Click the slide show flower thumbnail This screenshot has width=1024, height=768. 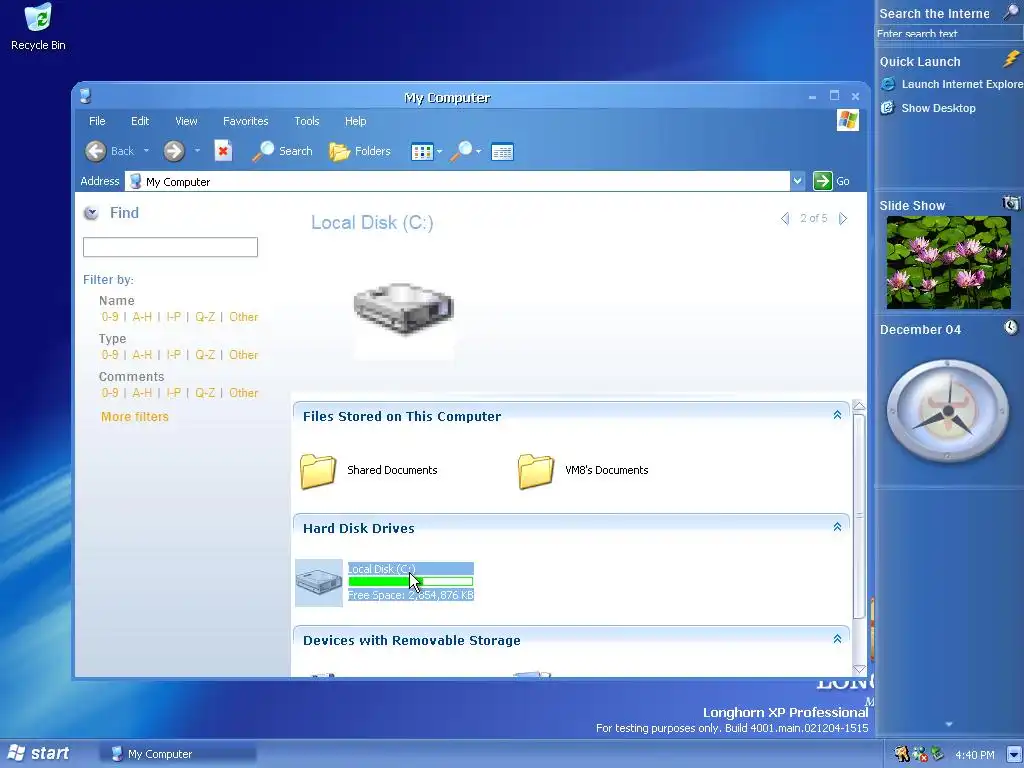click(x=948, y=263)
